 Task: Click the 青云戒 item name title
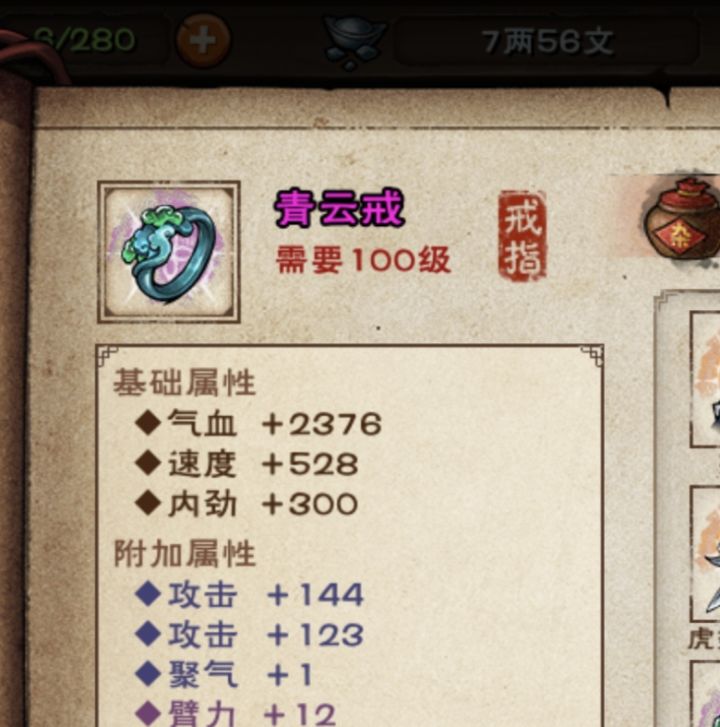(339, 208)
